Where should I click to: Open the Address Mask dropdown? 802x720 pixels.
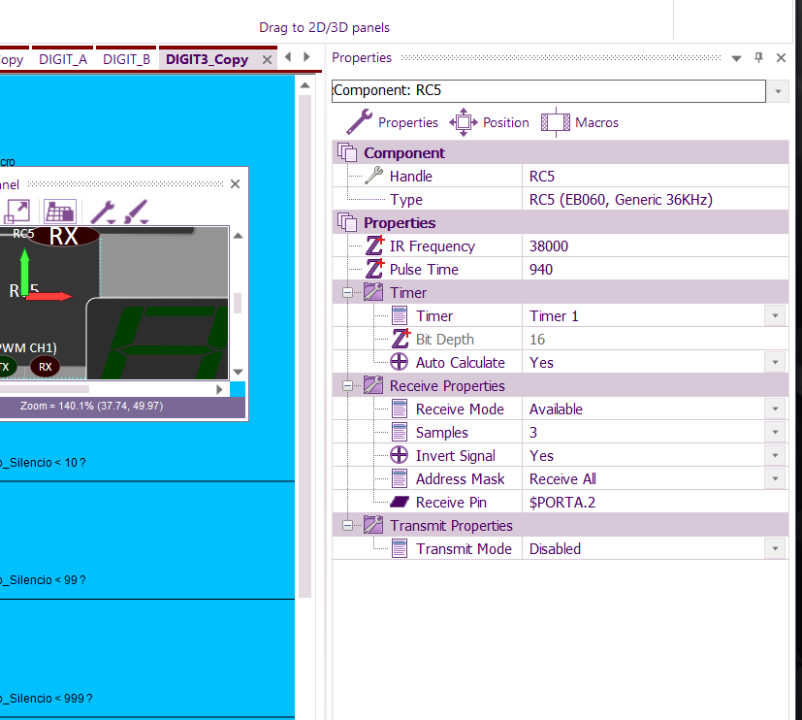click(x=775, y=479)
